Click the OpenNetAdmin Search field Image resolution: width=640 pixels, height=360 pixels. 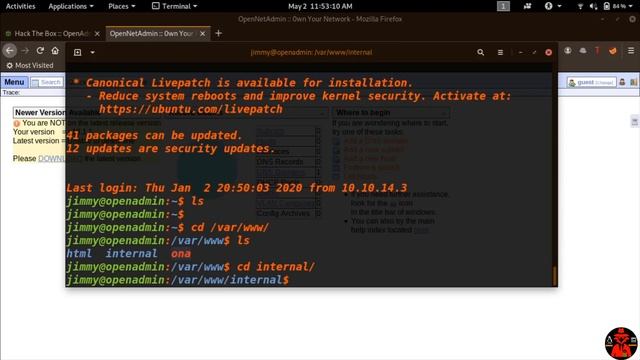point(47,82)
